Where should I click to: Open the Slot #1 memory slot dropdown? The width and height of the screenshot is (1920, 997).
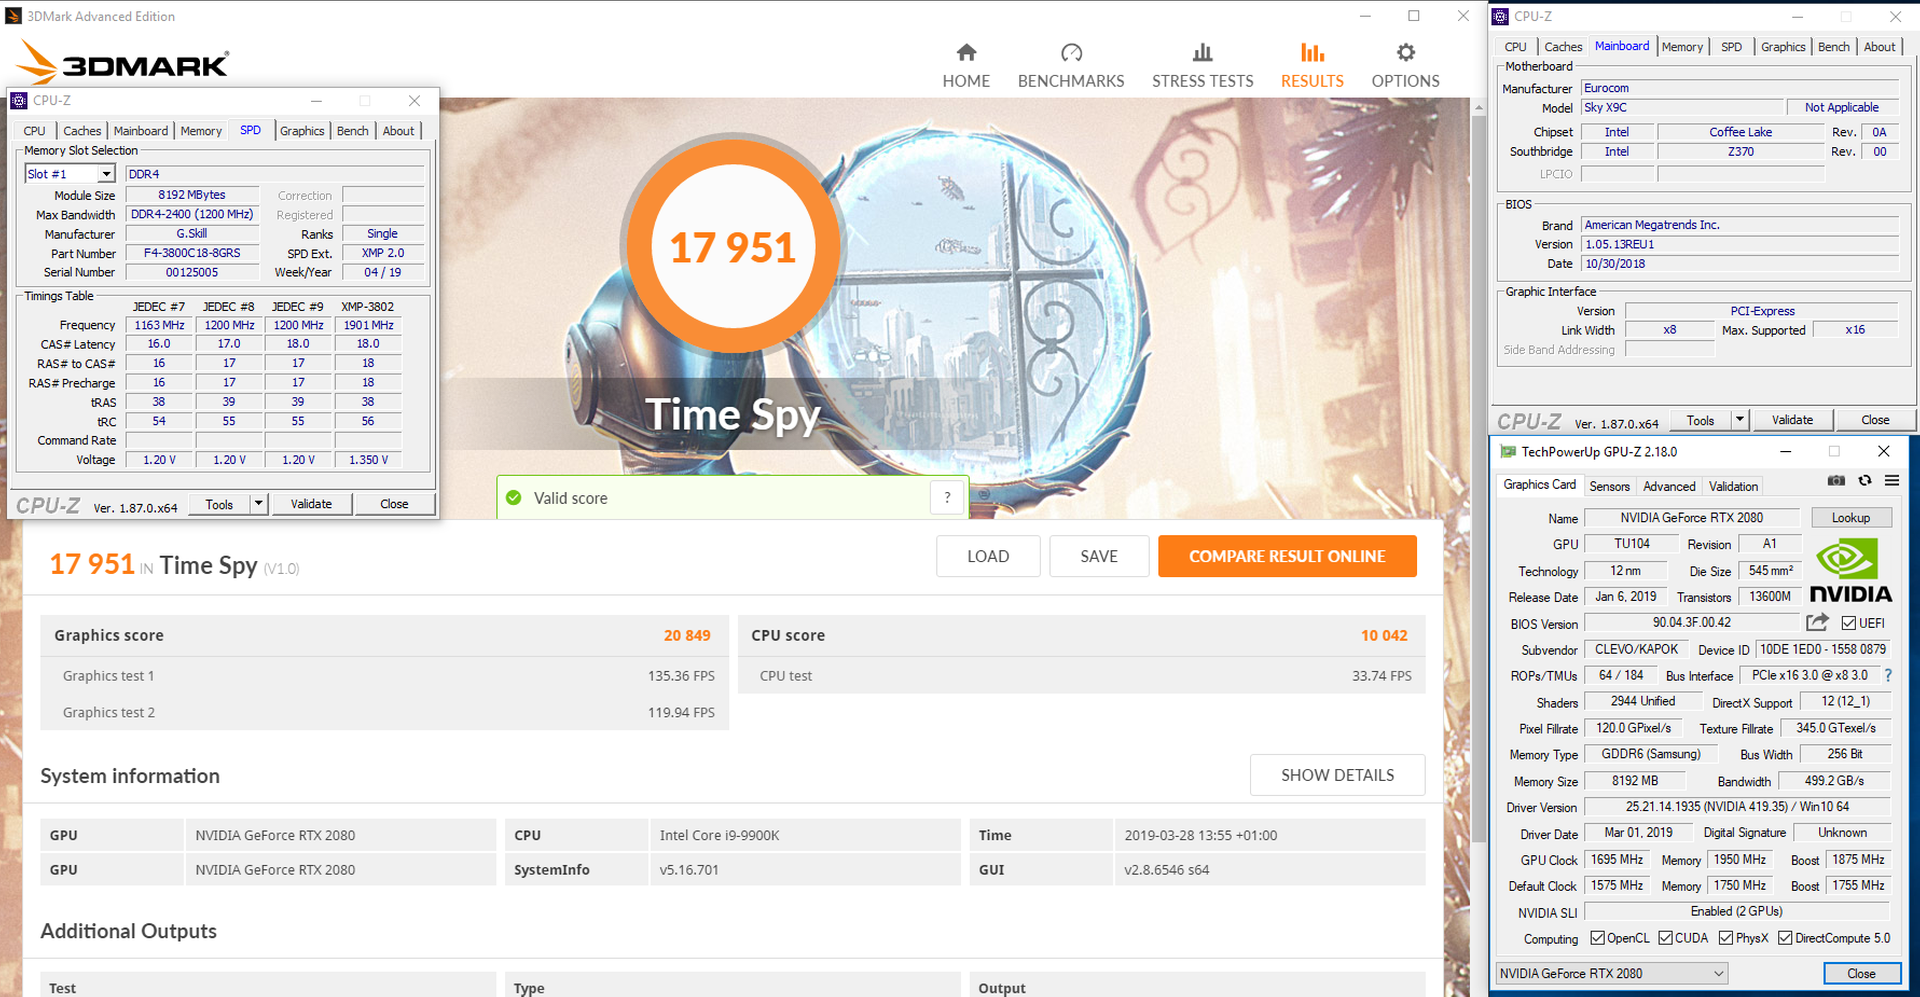coord(70,174)
